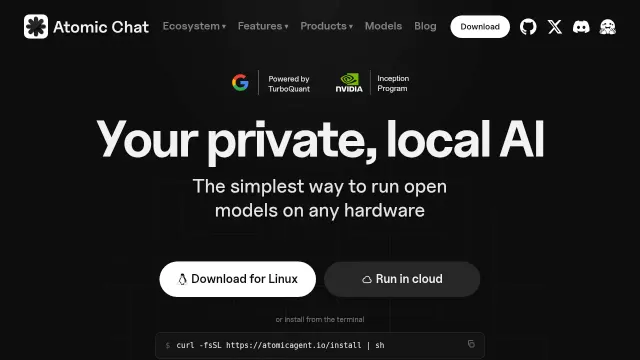Click the Atomic Chat title text

tap(101, 27)
